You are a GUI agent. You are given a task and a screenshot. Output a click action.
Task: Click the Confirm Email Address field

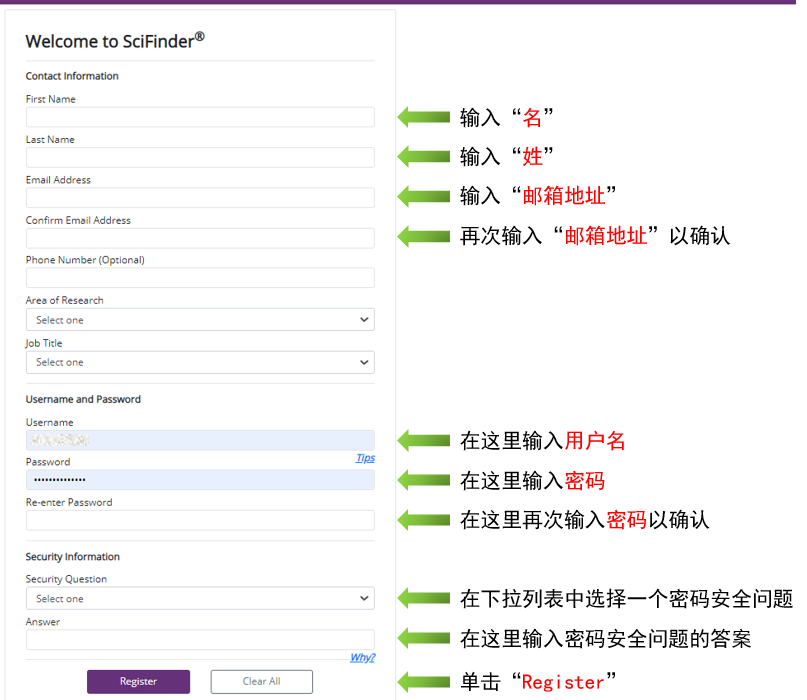coord(199,237)
